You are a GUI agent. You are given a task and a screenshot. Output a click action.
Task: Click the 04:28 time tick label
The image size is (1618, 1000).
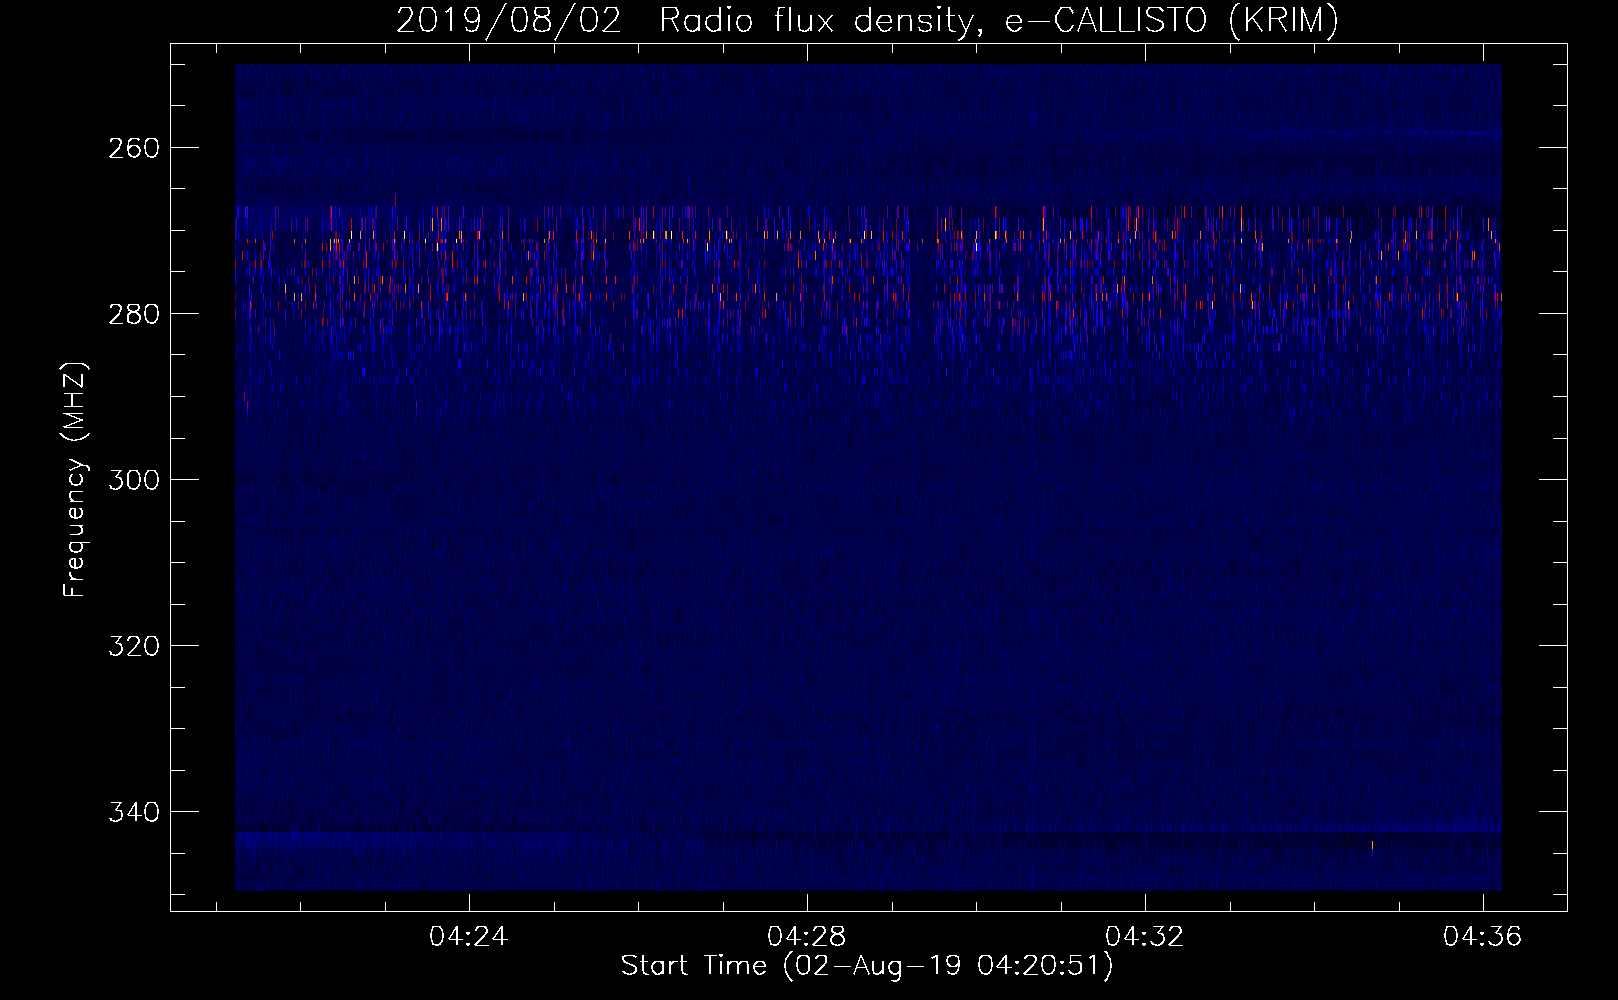(806, 937)
